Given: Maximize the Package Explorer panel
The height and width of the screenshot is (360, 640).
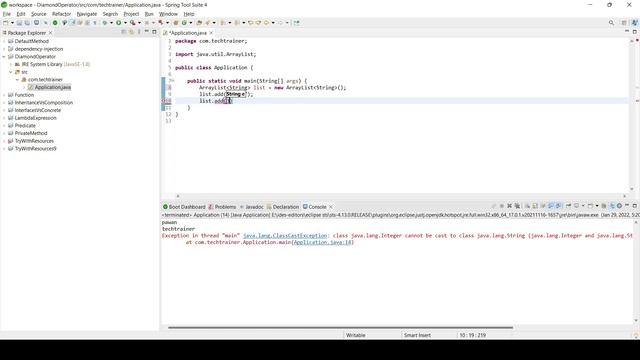Looking at the screenshot, I should [154, 32].
